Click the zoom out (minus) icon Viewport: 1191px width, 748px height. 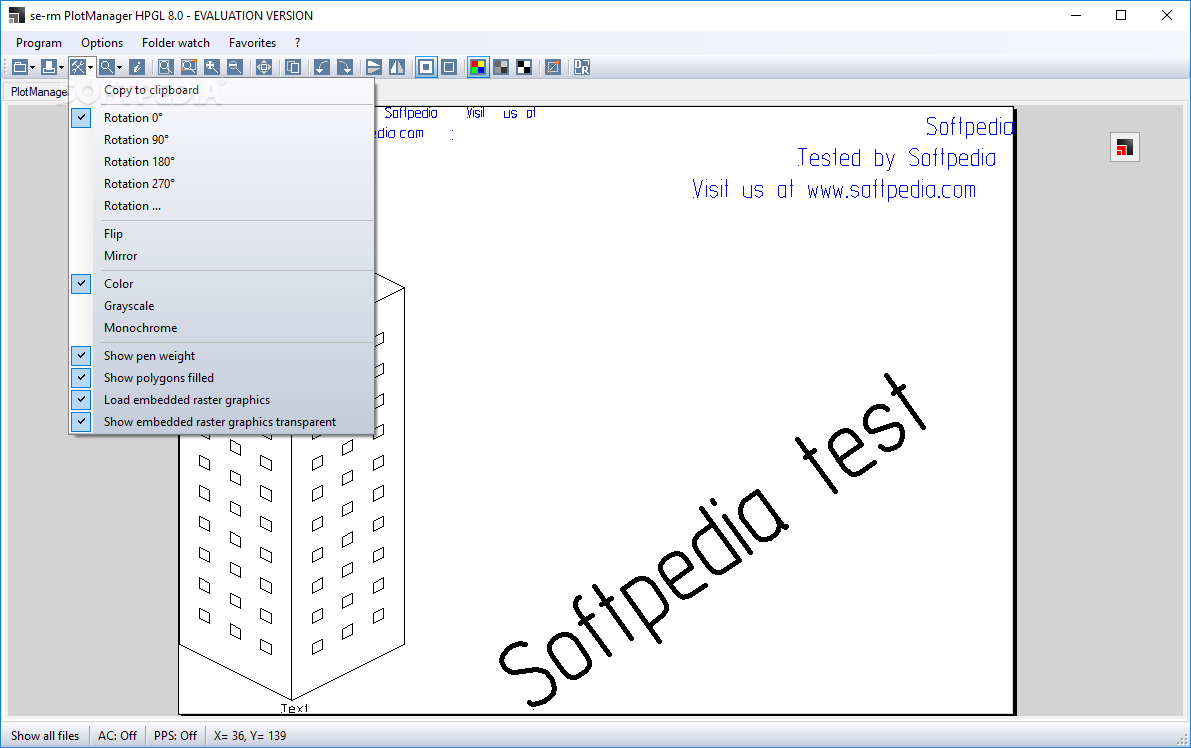point(235,68)
